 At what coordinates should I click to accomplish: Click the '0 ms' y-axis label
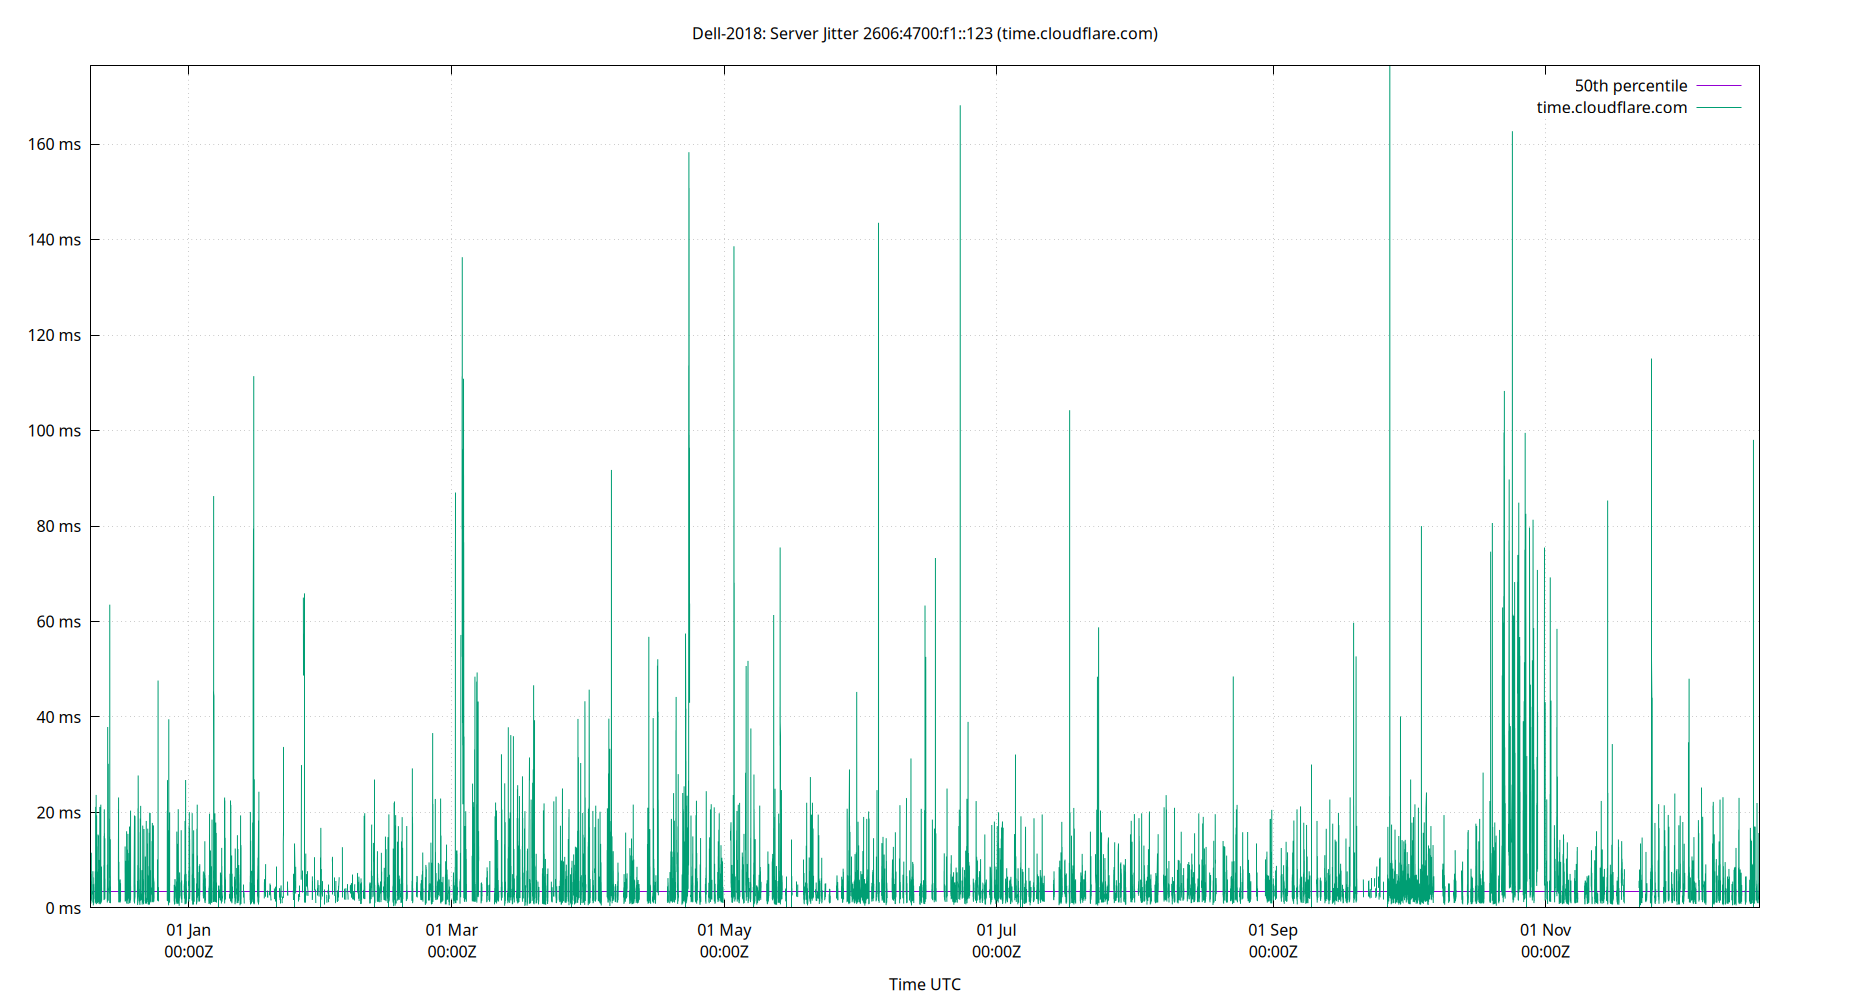[x=64, y=908]
